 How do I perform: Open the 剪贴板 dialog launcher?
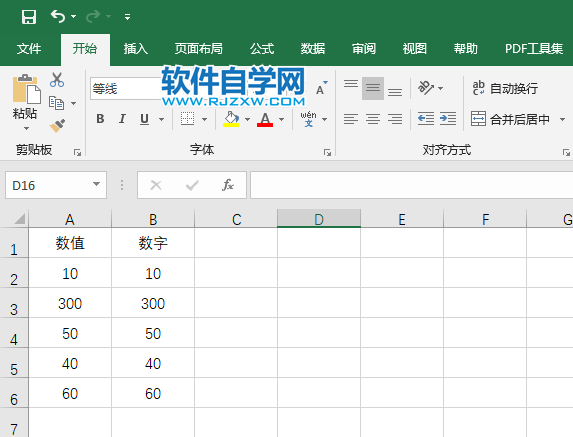point(77,153)
